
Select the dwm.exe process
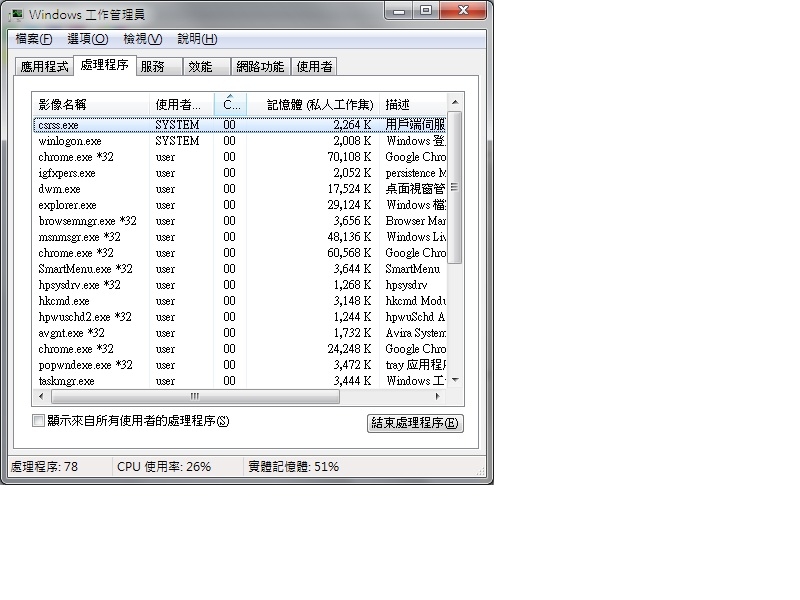[239, 189]
